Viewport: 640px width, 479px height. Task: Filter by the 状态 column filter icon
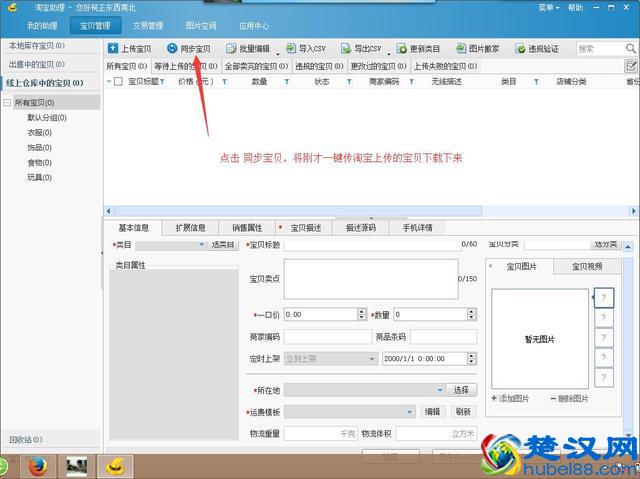349,82
